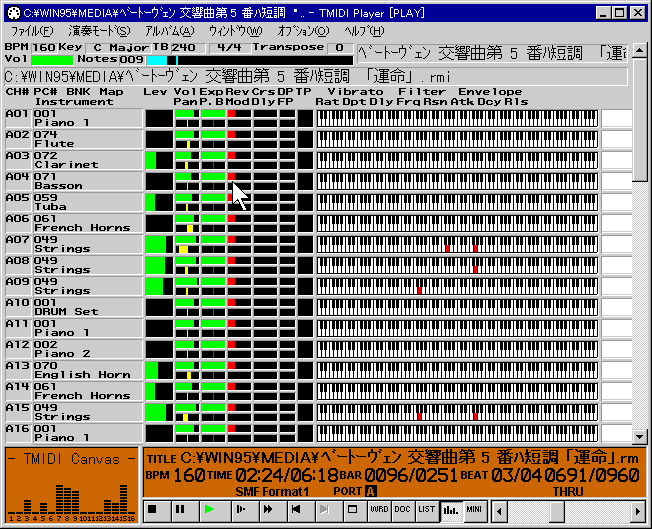Click the file path text field
This screenshot has height=529, width=652.
(x=316, y=77)
